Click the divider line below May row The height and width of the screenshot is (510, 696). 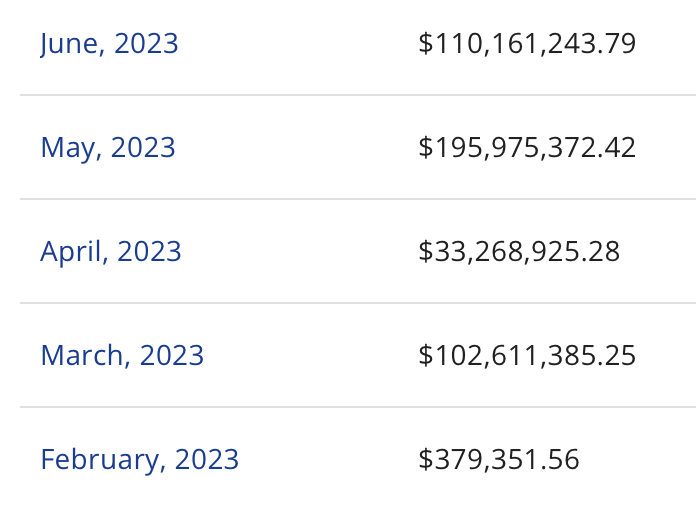(x=358, y=199)
